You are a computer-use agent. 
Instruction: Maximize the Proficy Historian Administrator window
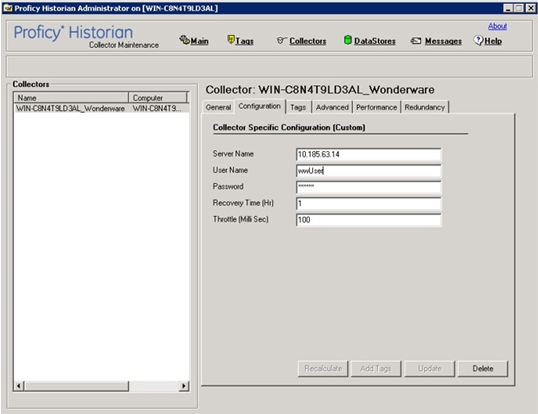pos(519,8)
